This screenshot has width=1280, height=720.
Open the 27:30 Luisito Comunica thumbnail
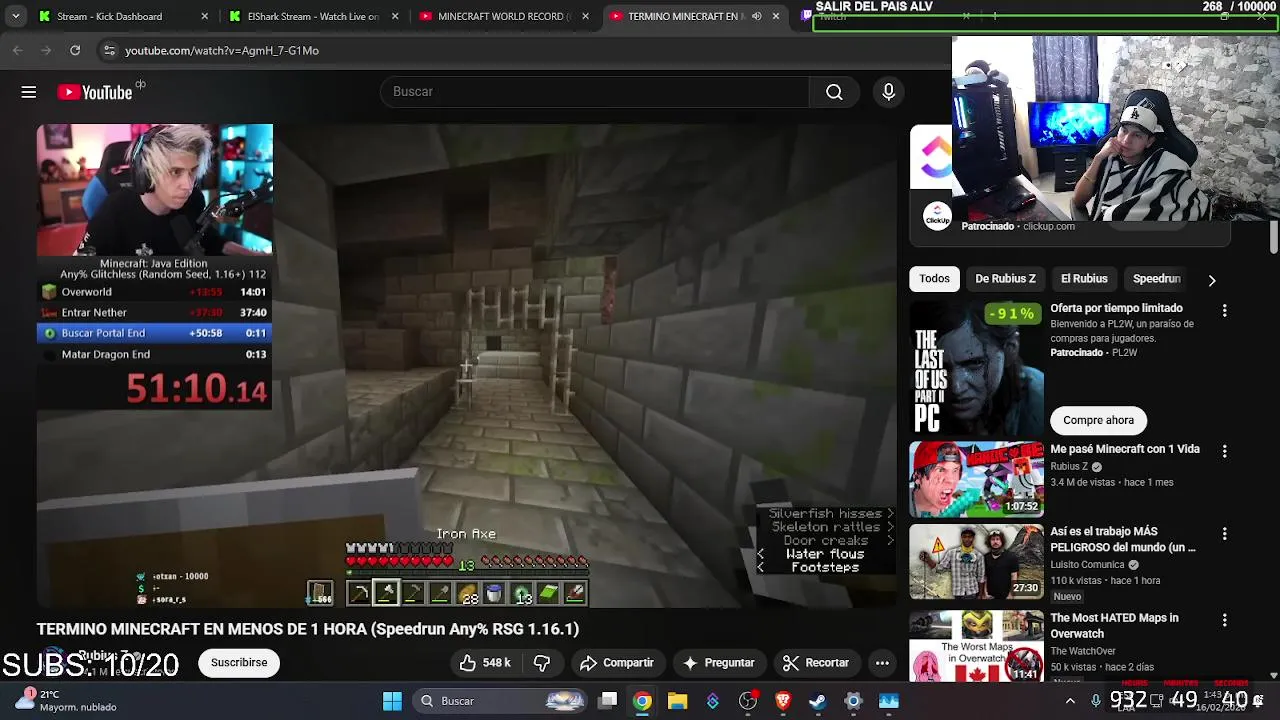[976, 561]
